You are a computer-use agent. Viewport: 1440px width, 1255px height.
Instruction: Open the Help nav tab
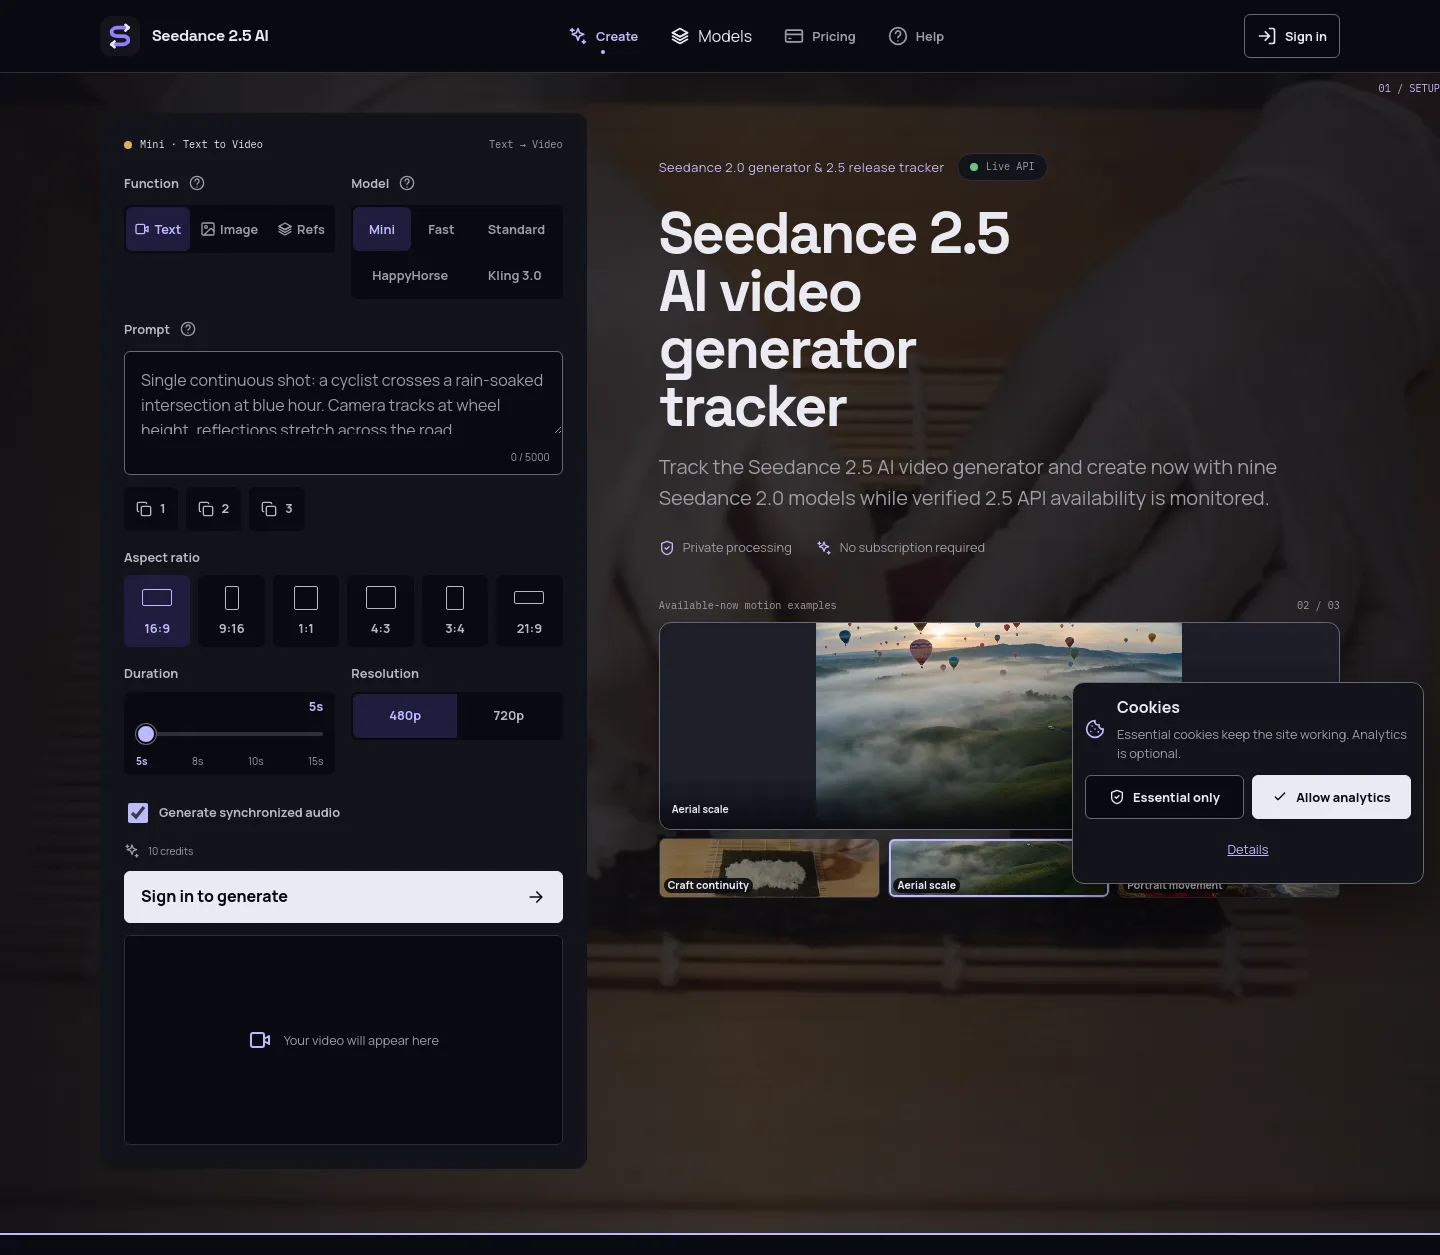point(916,36)
